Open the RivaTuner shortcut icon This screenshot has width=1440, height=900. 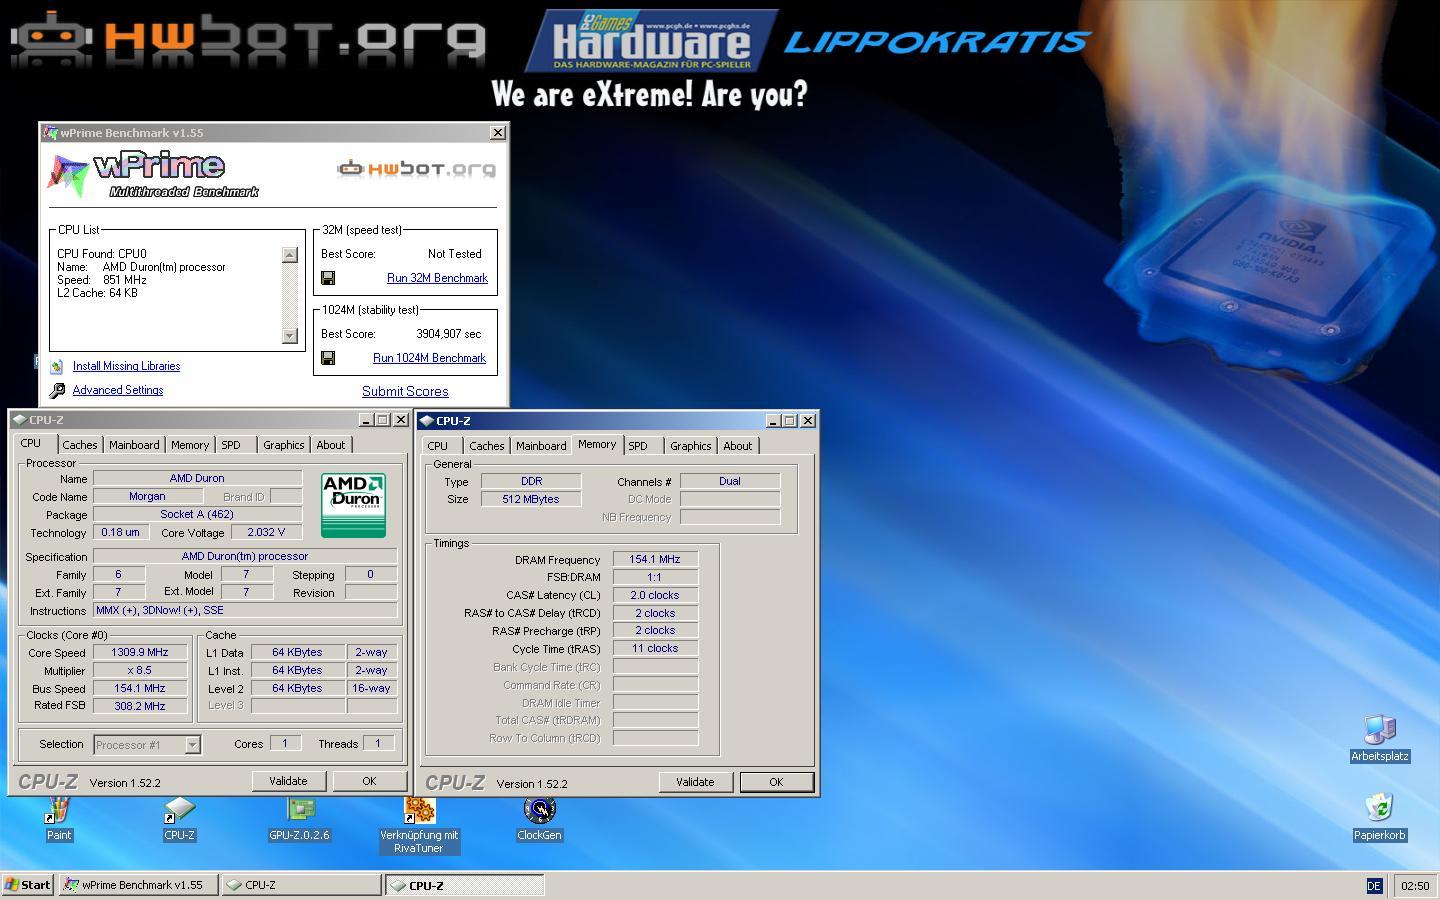pos(419,812)
